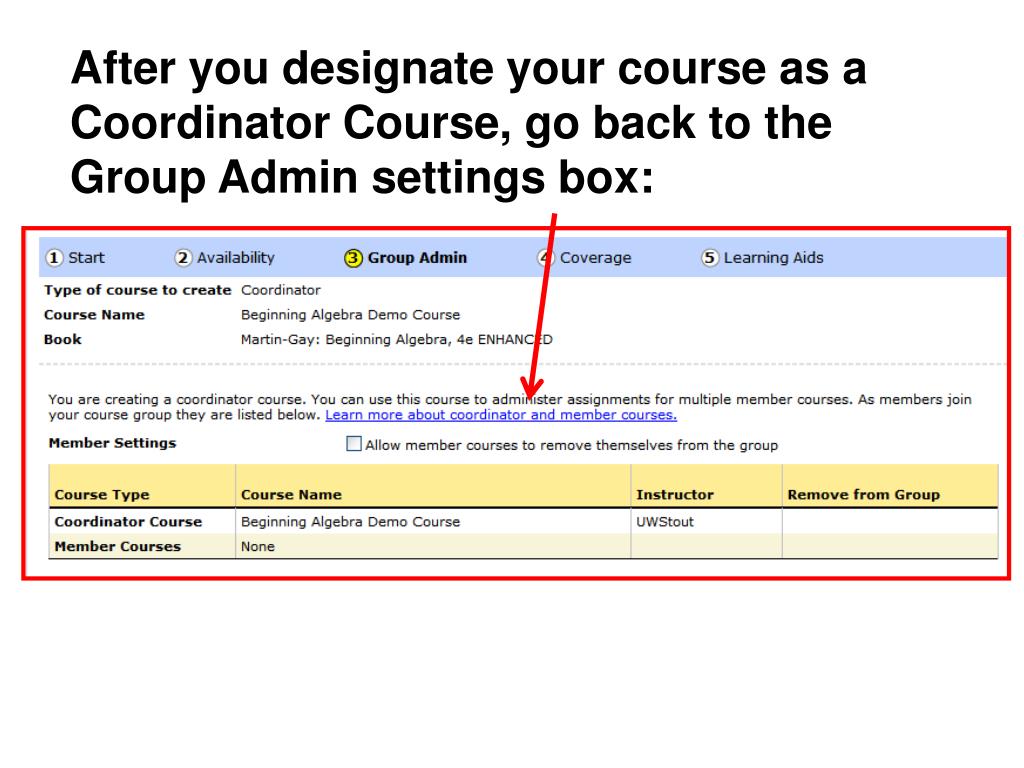Select the Member Courses row label
The height and width of the screenshot is (768, 1024).
click(118, 547)
